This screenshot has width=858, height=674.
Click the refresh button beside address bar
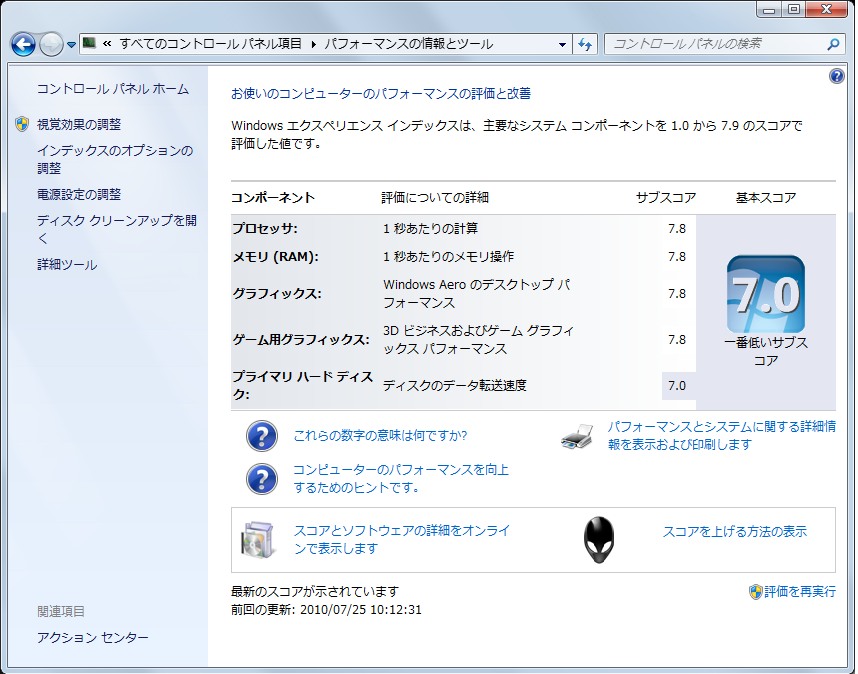(585, 44)
